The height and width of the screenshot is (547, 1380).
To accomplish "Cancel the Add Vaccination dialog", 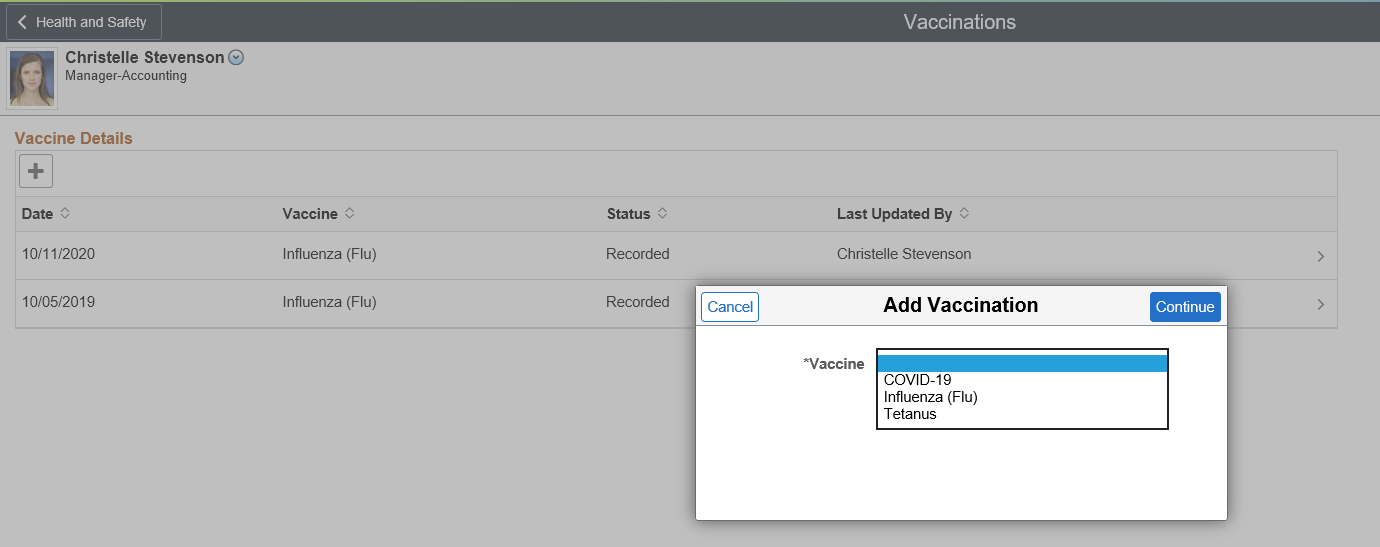I will (x=730, y=307).
